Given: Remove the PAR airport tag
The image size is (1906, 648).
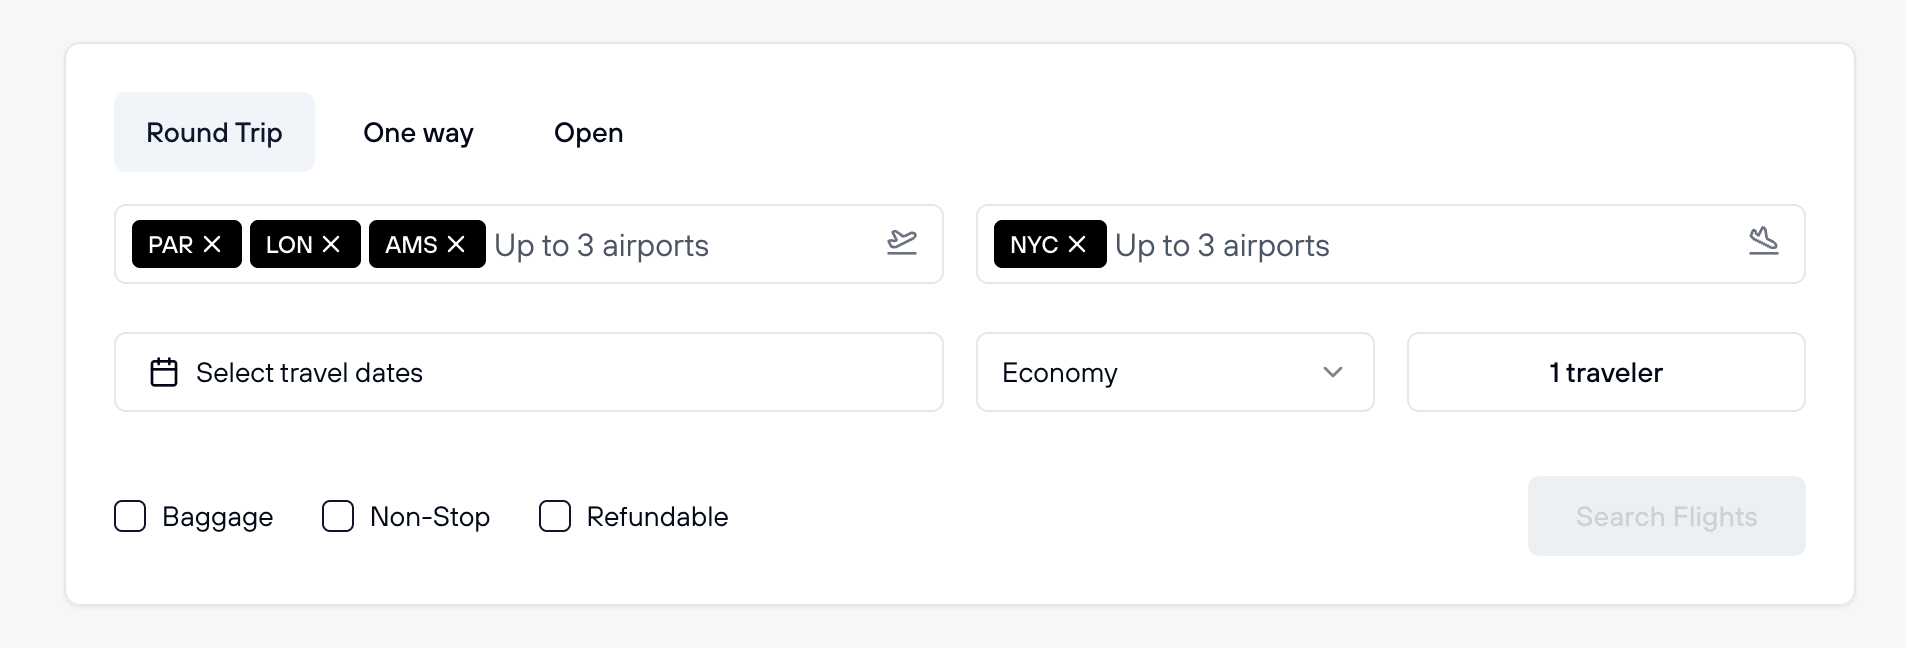Looking at the screenshot, I should click(213, 243).
